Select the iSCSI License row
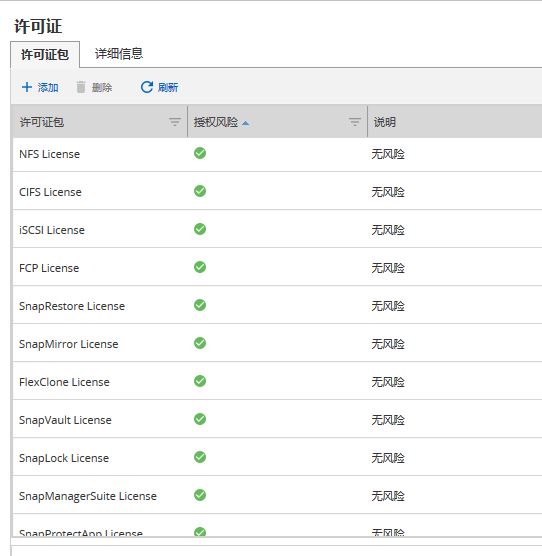This screenshot has width=542, height=556. (x=277, y=229)
